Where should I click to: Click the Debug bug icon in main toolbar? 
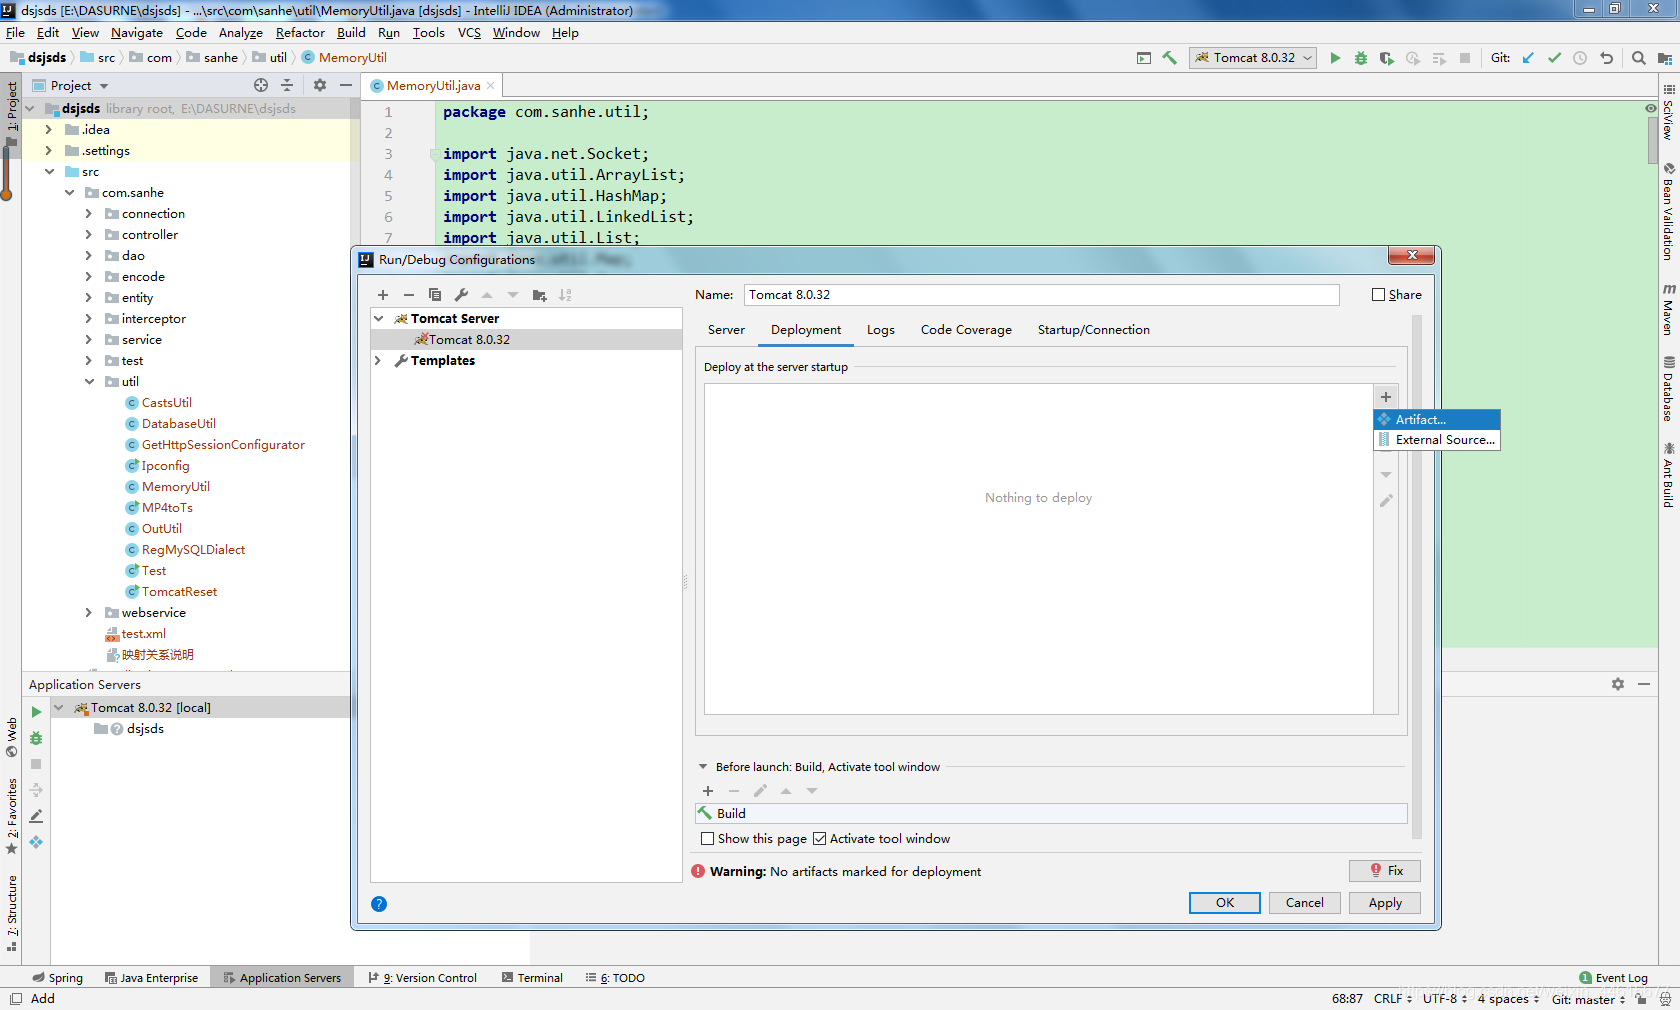point(1361,58)
